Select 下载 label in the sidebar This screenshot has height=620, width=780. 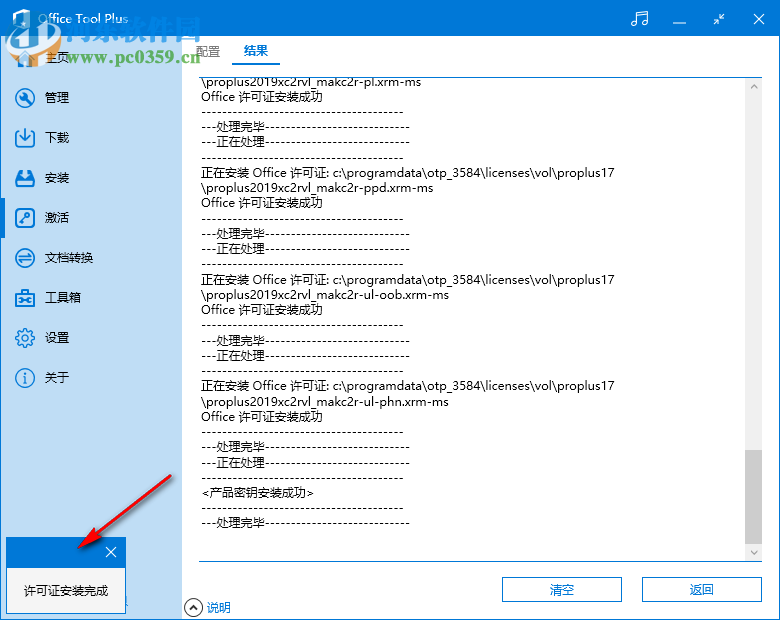57,138
